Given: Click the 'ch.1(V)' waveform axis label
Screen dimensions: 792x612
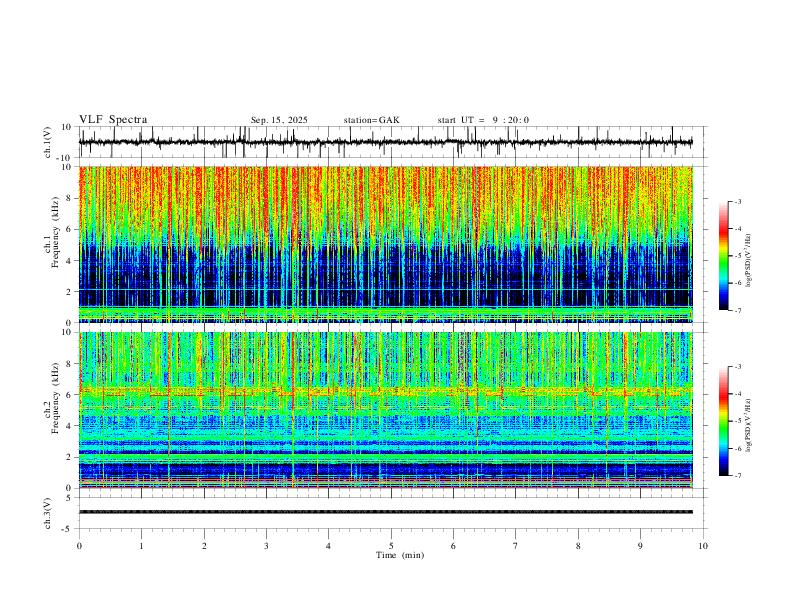Looking at the screenshot, I should click(48, 142).
